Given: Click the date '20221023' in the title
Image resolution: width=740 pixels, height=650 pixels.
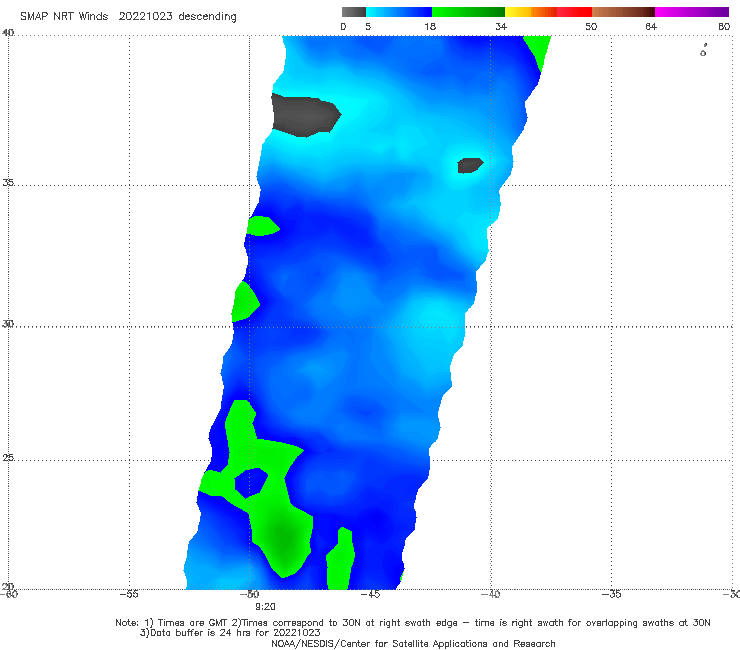Looking at the screenshot, I should tap(145, 17).
